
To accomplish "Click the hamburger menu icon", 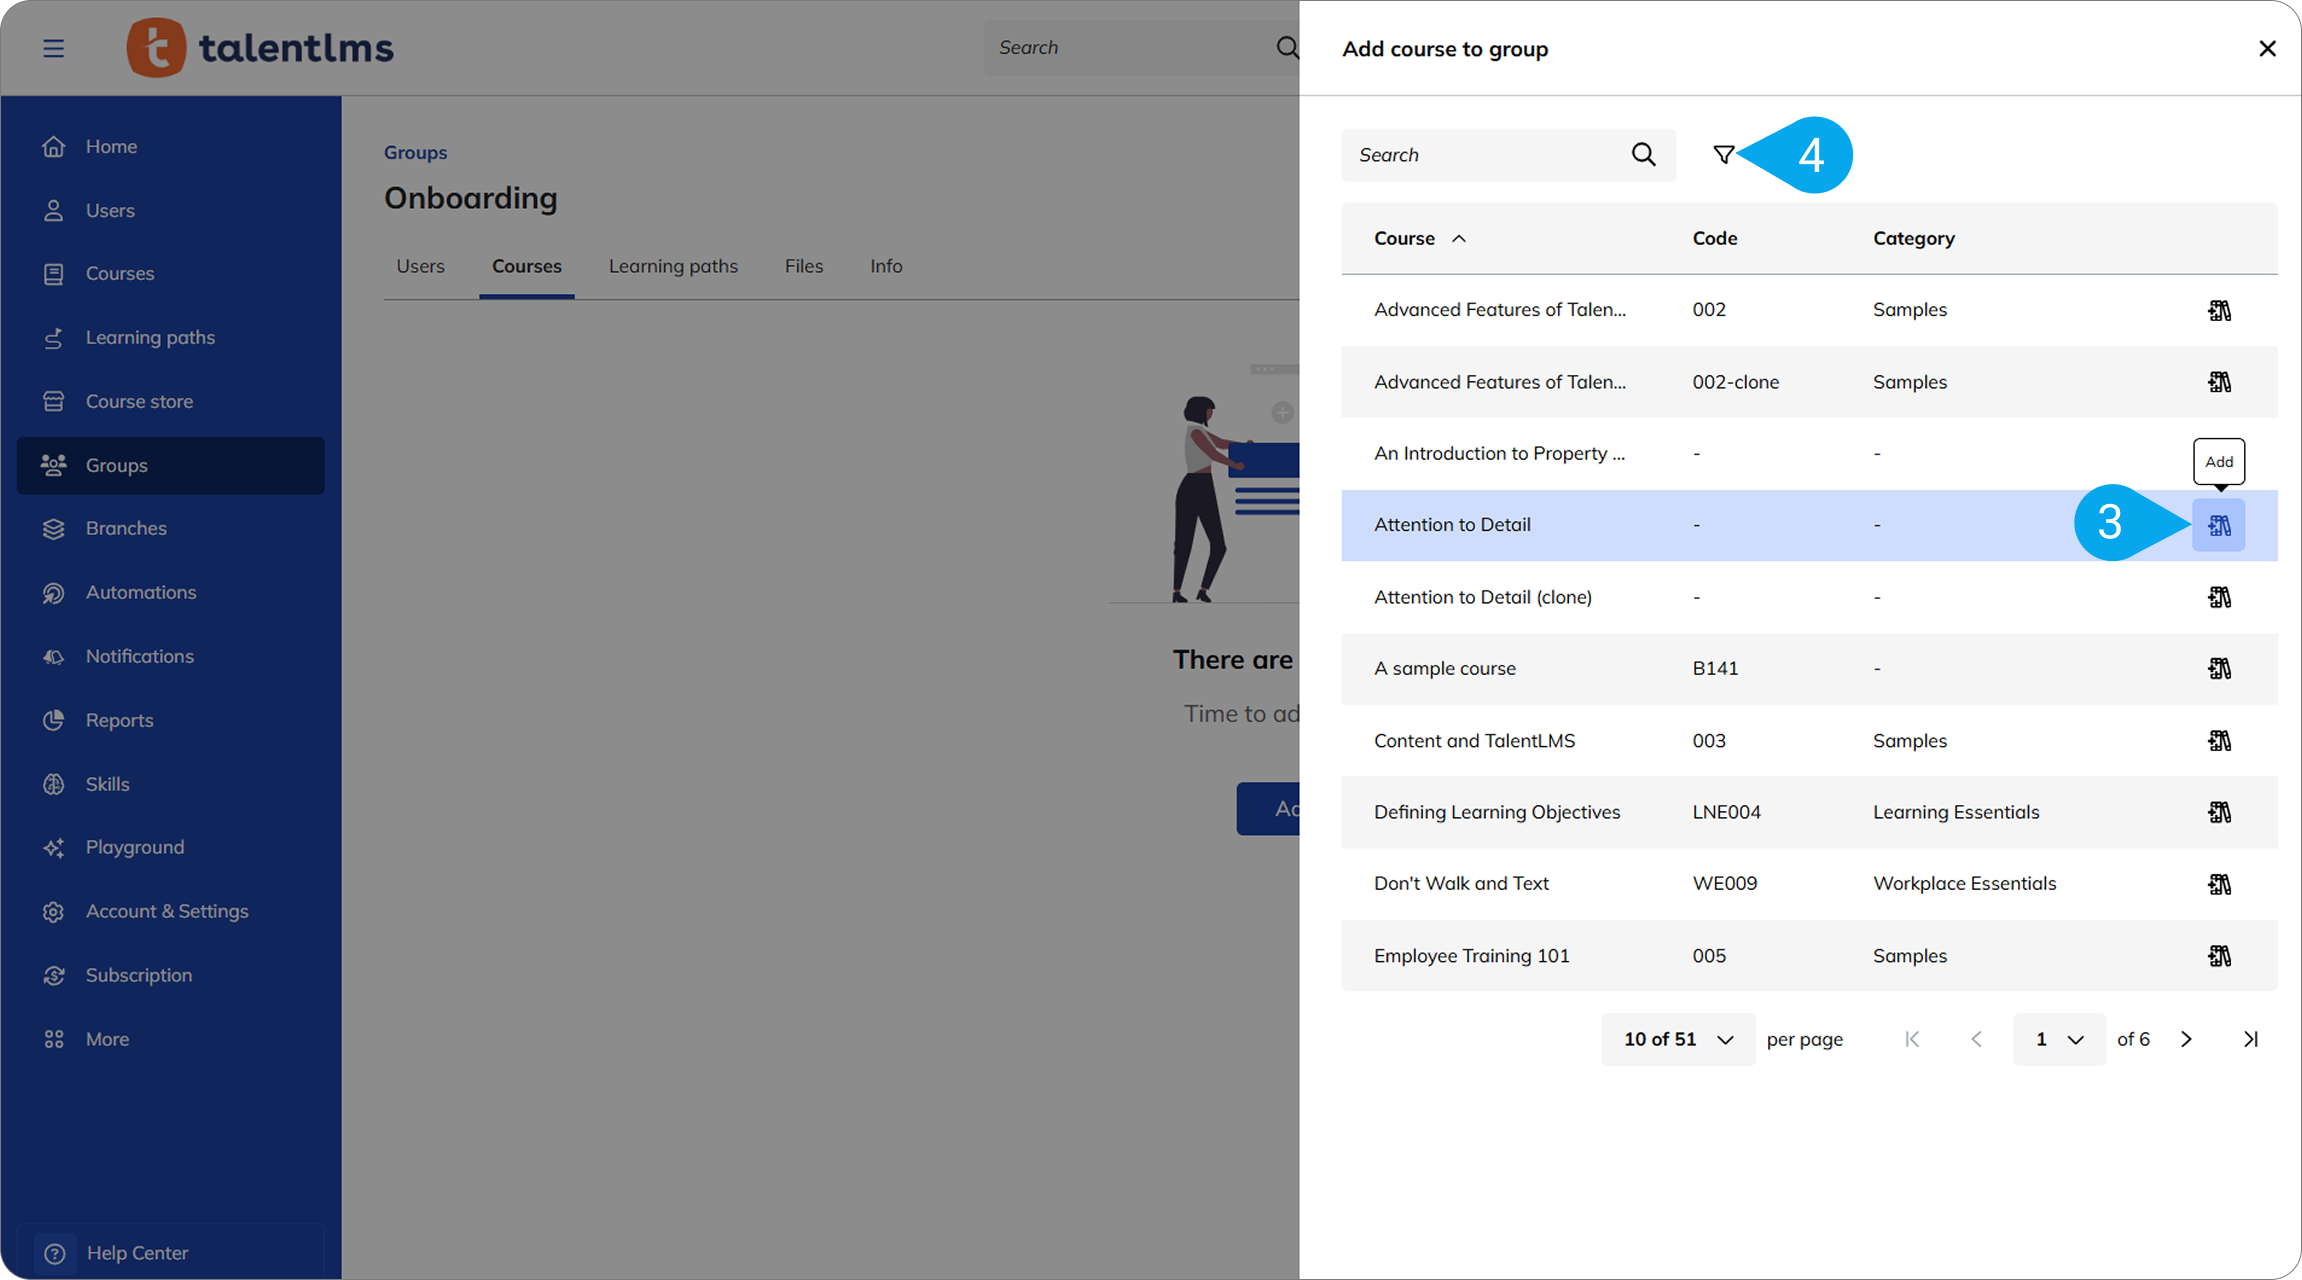I will pyautogui.click(x=53, y=48).
